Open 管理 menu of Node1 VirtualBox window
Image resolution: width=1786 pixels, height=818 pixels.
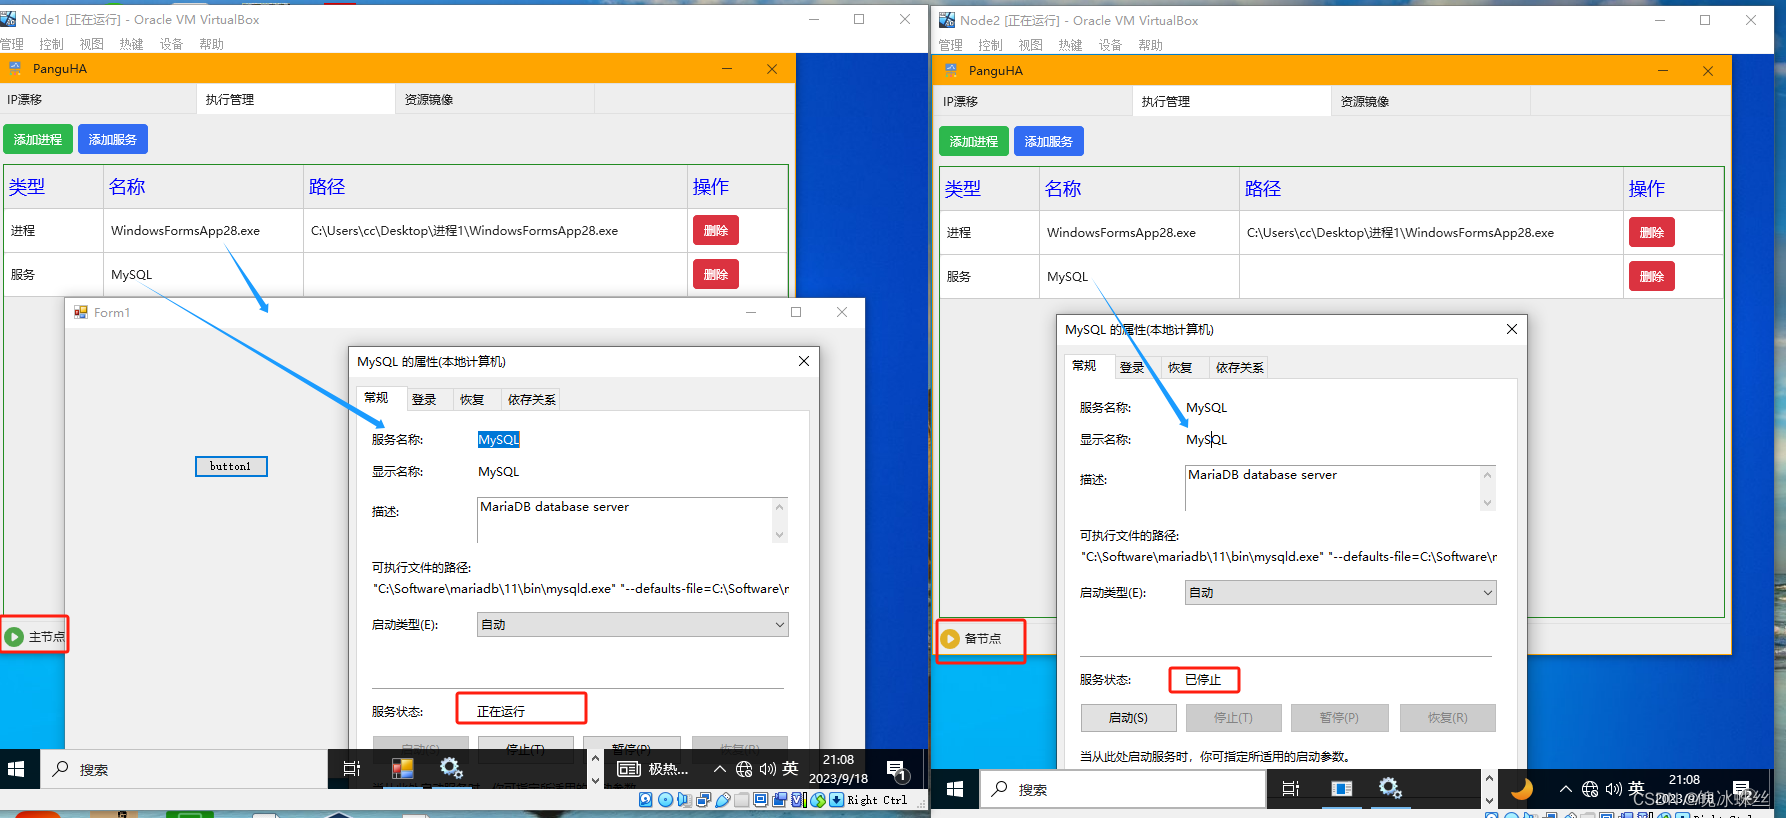click(x=12, y=44)
